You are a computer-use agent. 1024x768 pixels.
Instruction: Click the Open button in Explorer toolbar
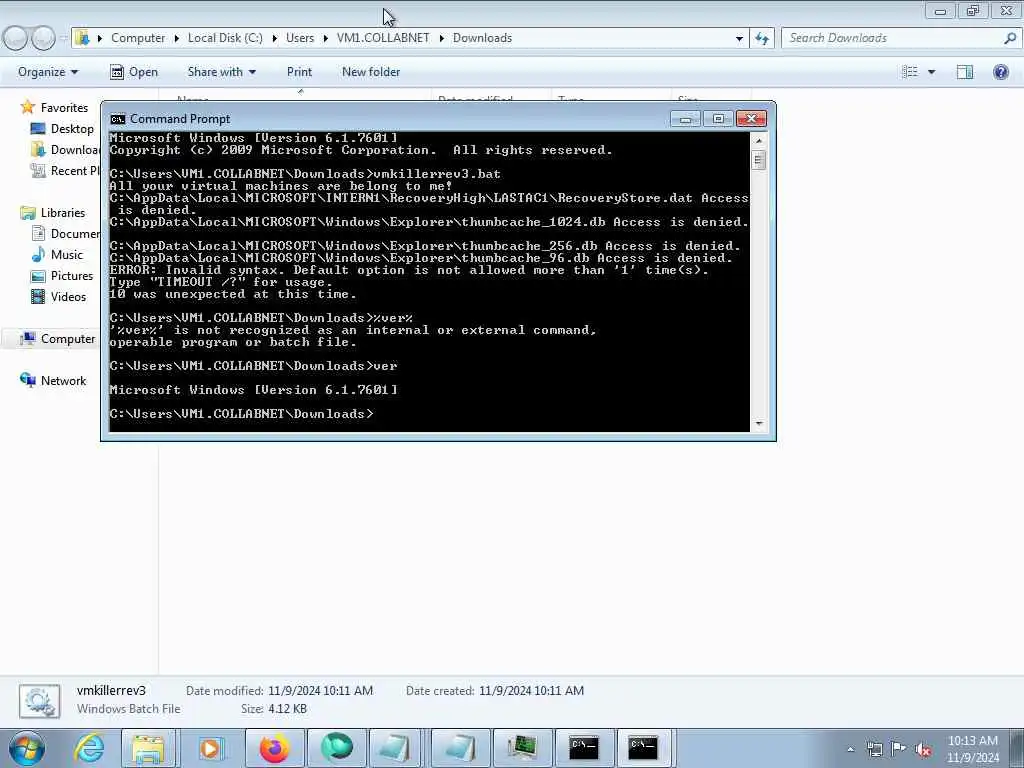(134, 72)
